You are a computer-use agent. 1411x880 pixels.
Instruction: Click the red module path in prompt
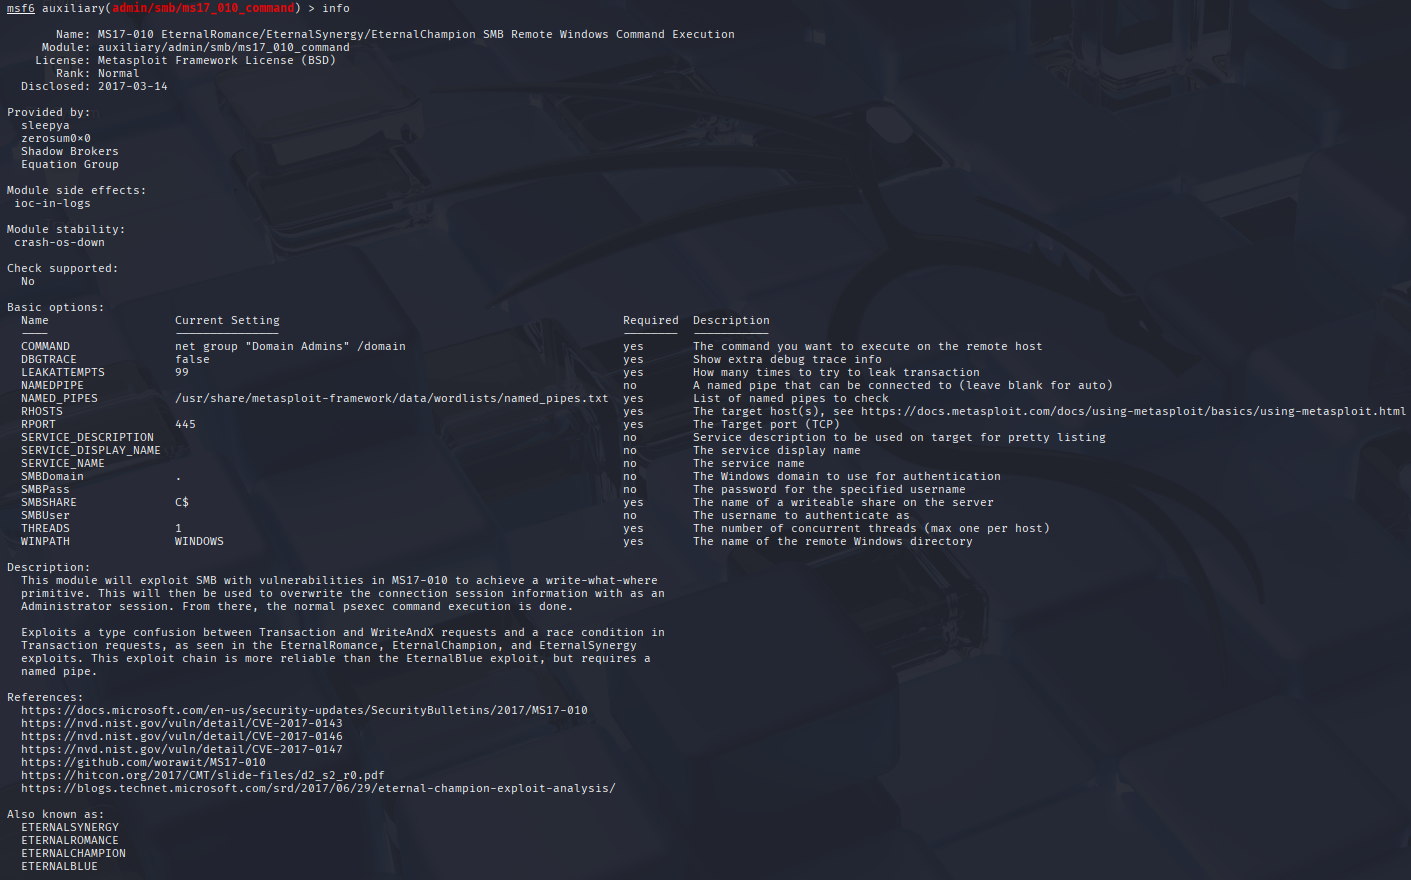point(203,8)
